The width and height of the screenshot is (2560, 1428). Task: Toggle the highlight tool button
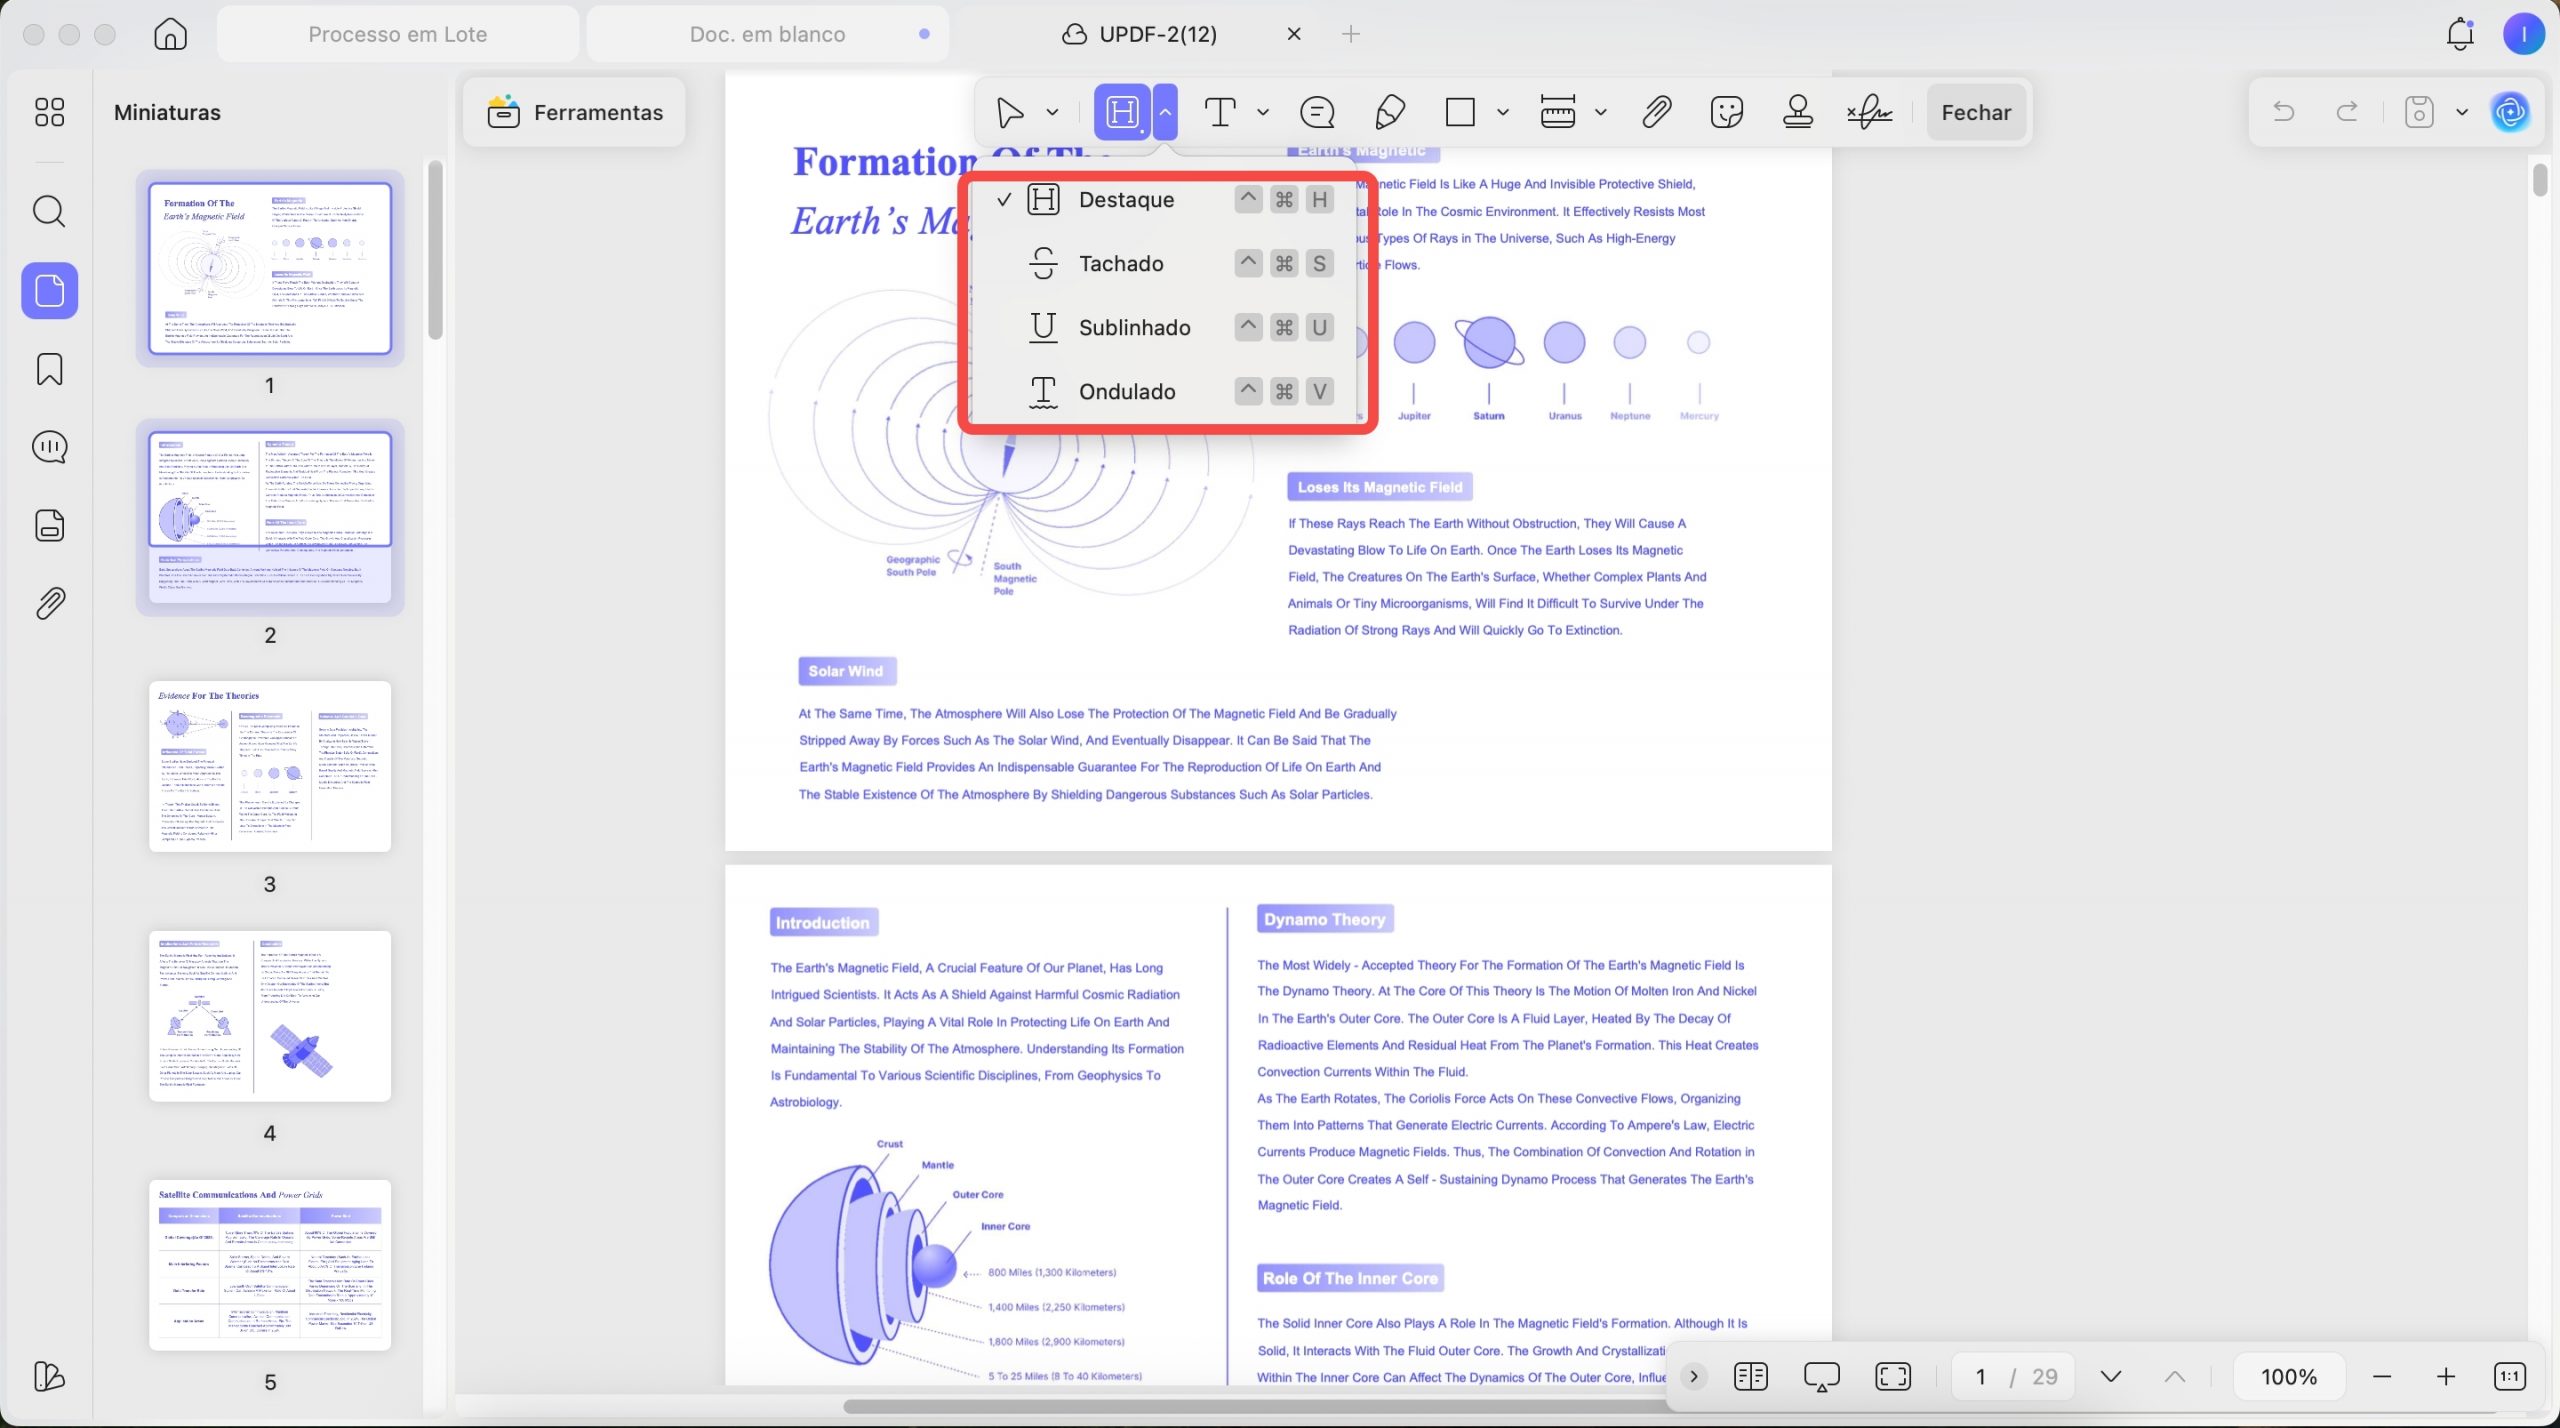point(1122,112)
